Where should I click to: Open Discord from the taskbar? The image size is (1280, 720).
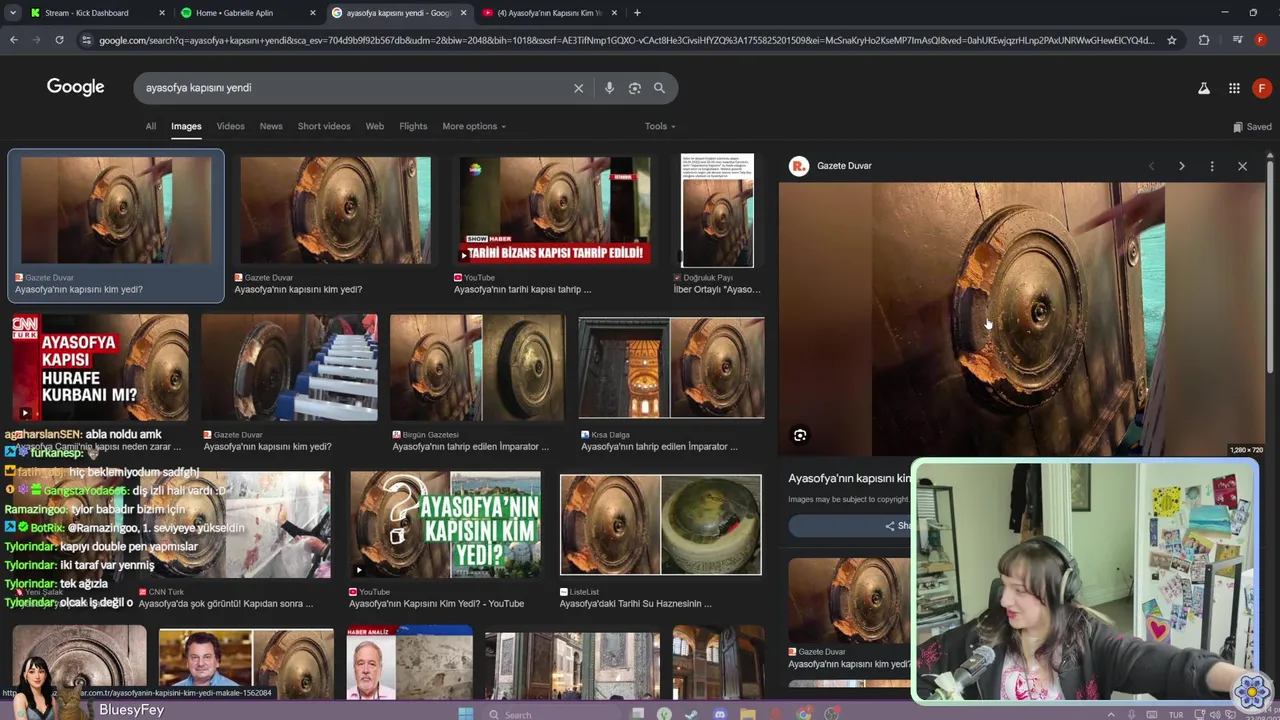tap(719, 714)
